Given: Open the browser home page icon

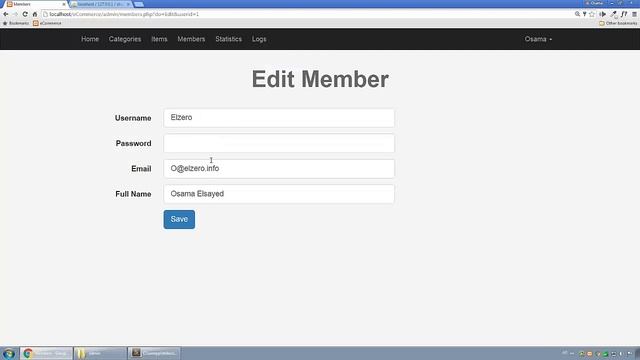Looking at the screenshot, I should [x=35, y=14].
